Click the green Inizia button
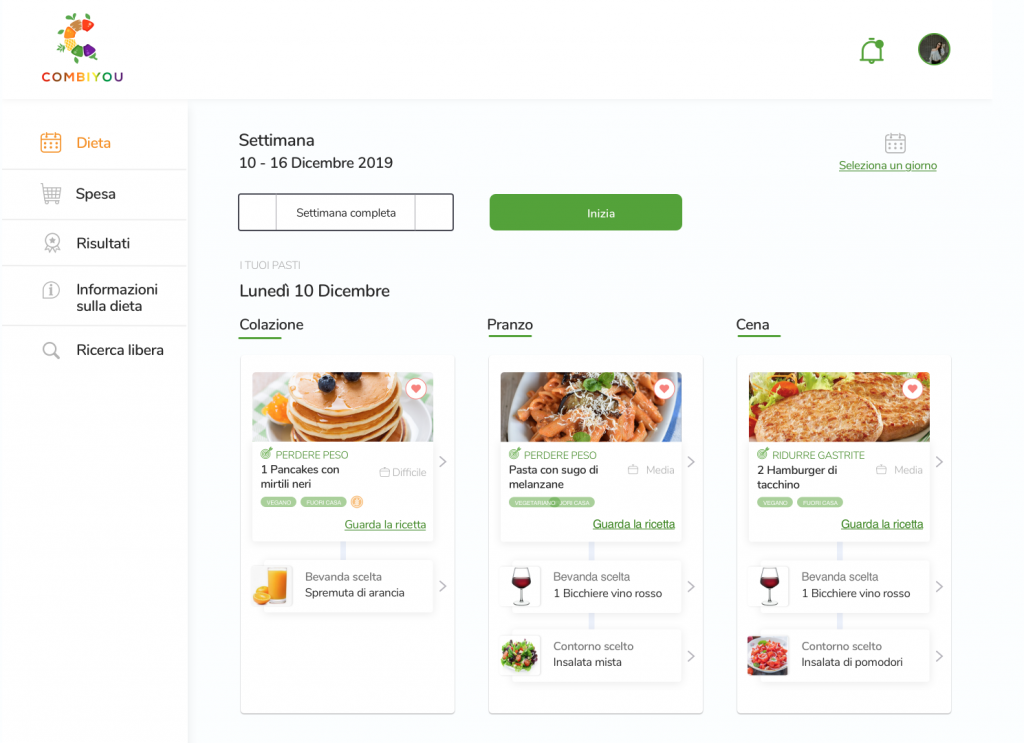Viewport: 1024px width, 743px height. [586, 212]
